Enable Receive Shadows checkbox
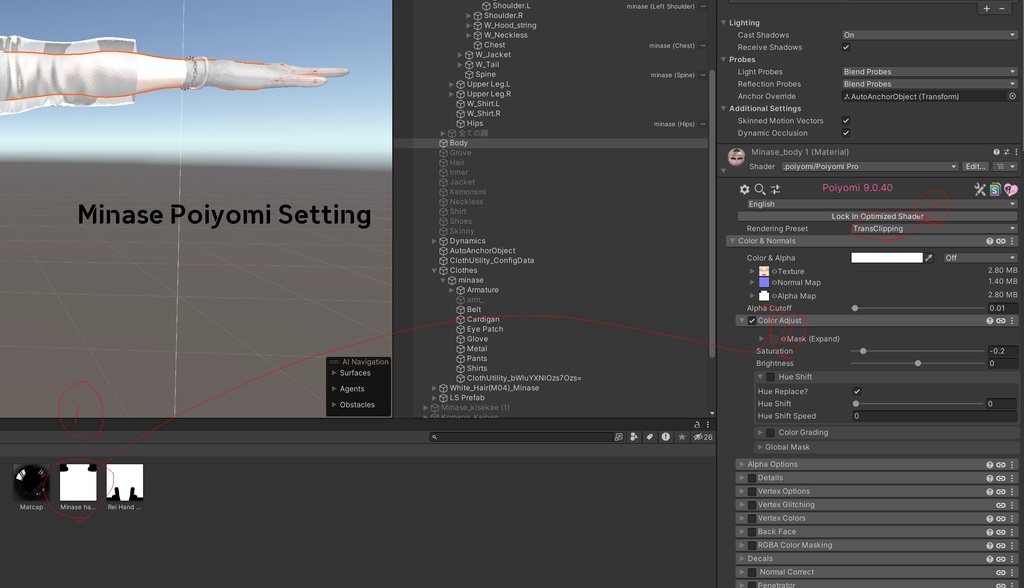Viewport: 1024px width, 588px height. (x=845, y=47)
